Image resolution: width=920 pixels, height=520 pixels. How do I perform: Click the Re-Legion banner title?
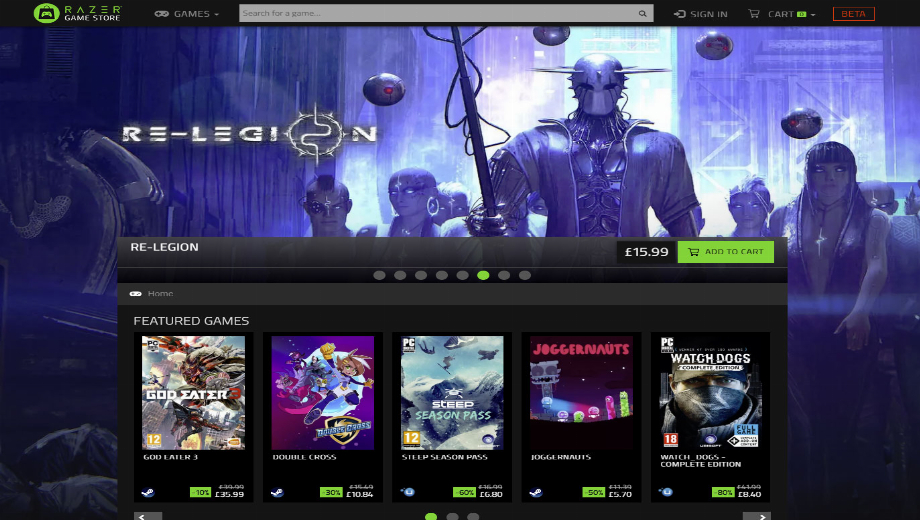(x=164, y=247)
